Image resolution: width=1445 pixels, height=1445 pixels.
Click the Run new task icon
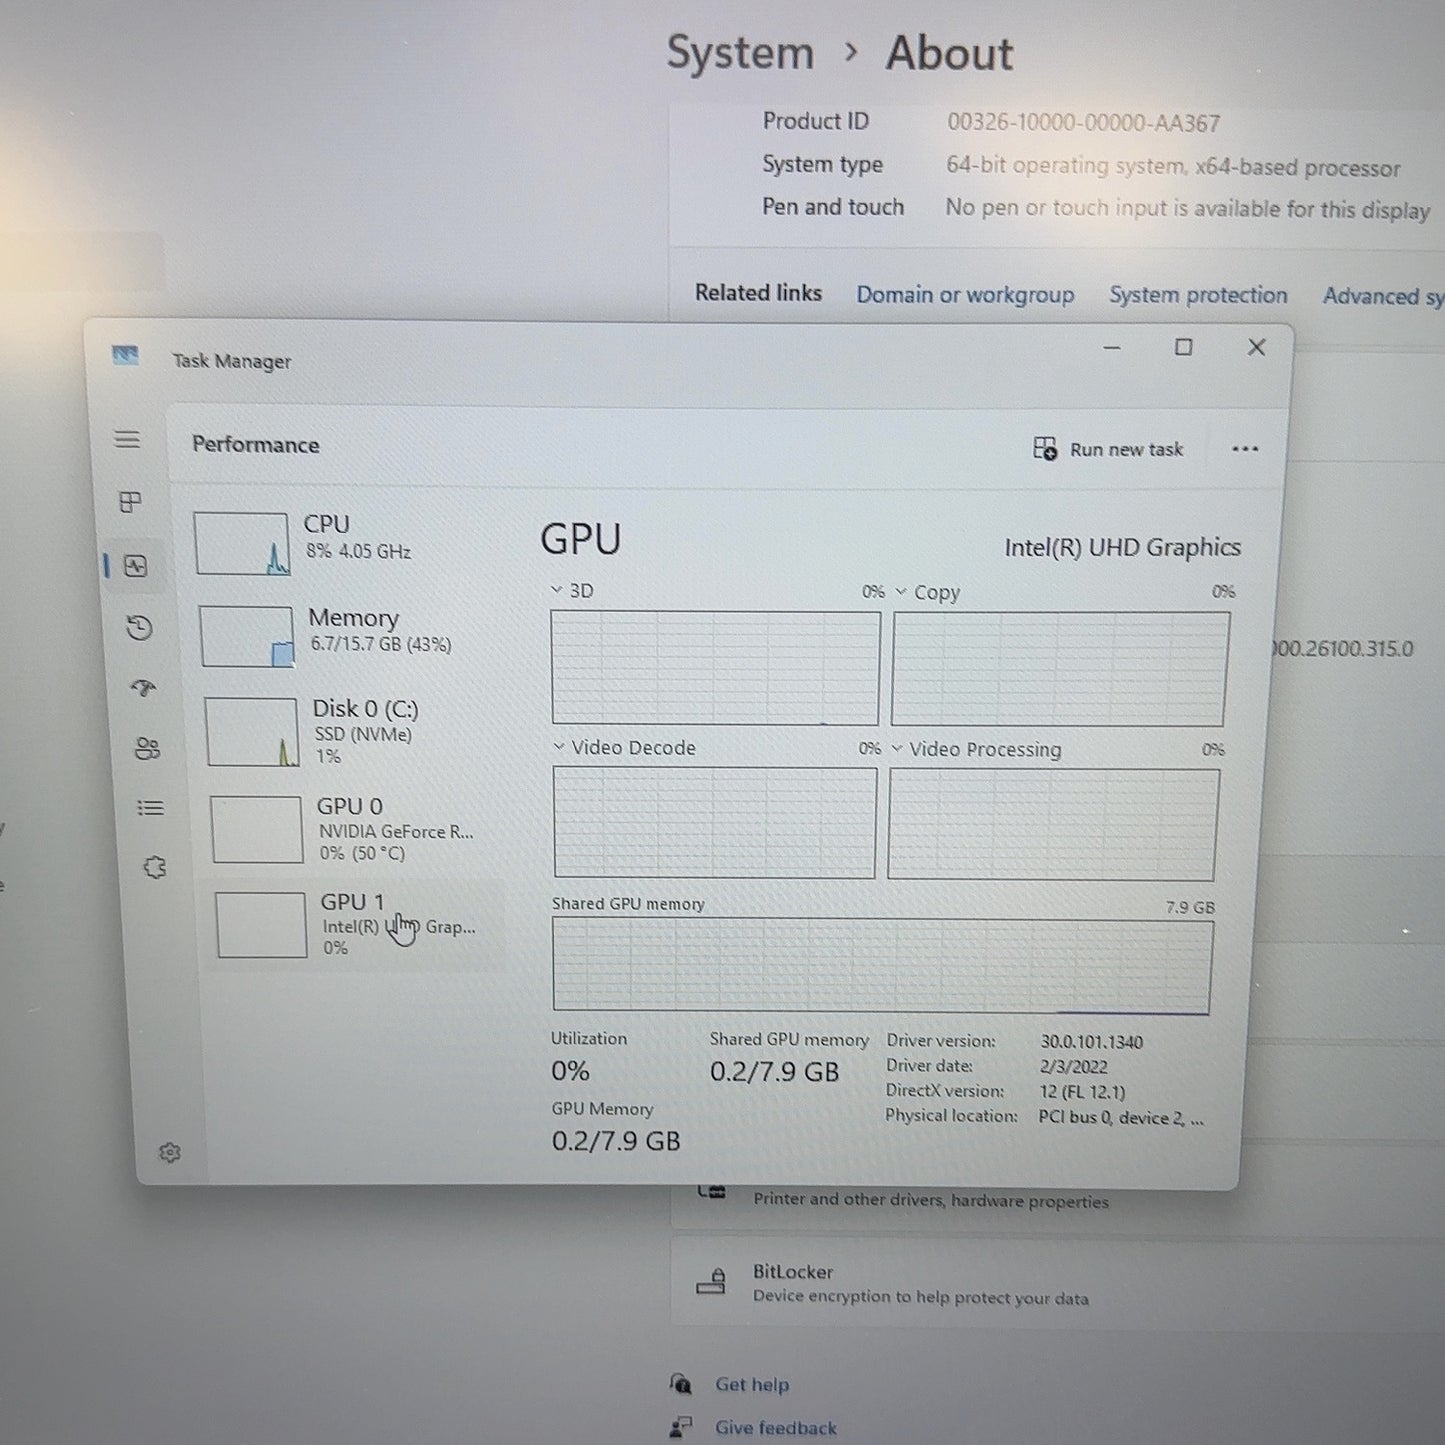coord(1045,448)
